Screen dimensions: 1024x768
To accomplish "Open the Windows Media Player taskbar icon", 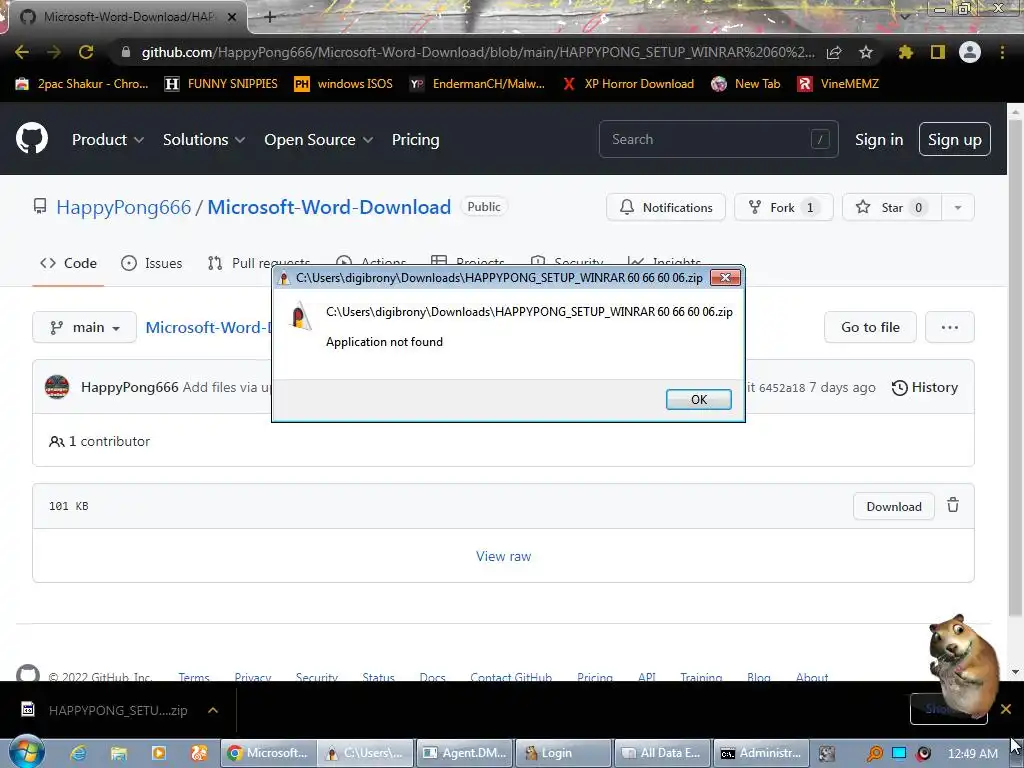I will pos(159,753).
